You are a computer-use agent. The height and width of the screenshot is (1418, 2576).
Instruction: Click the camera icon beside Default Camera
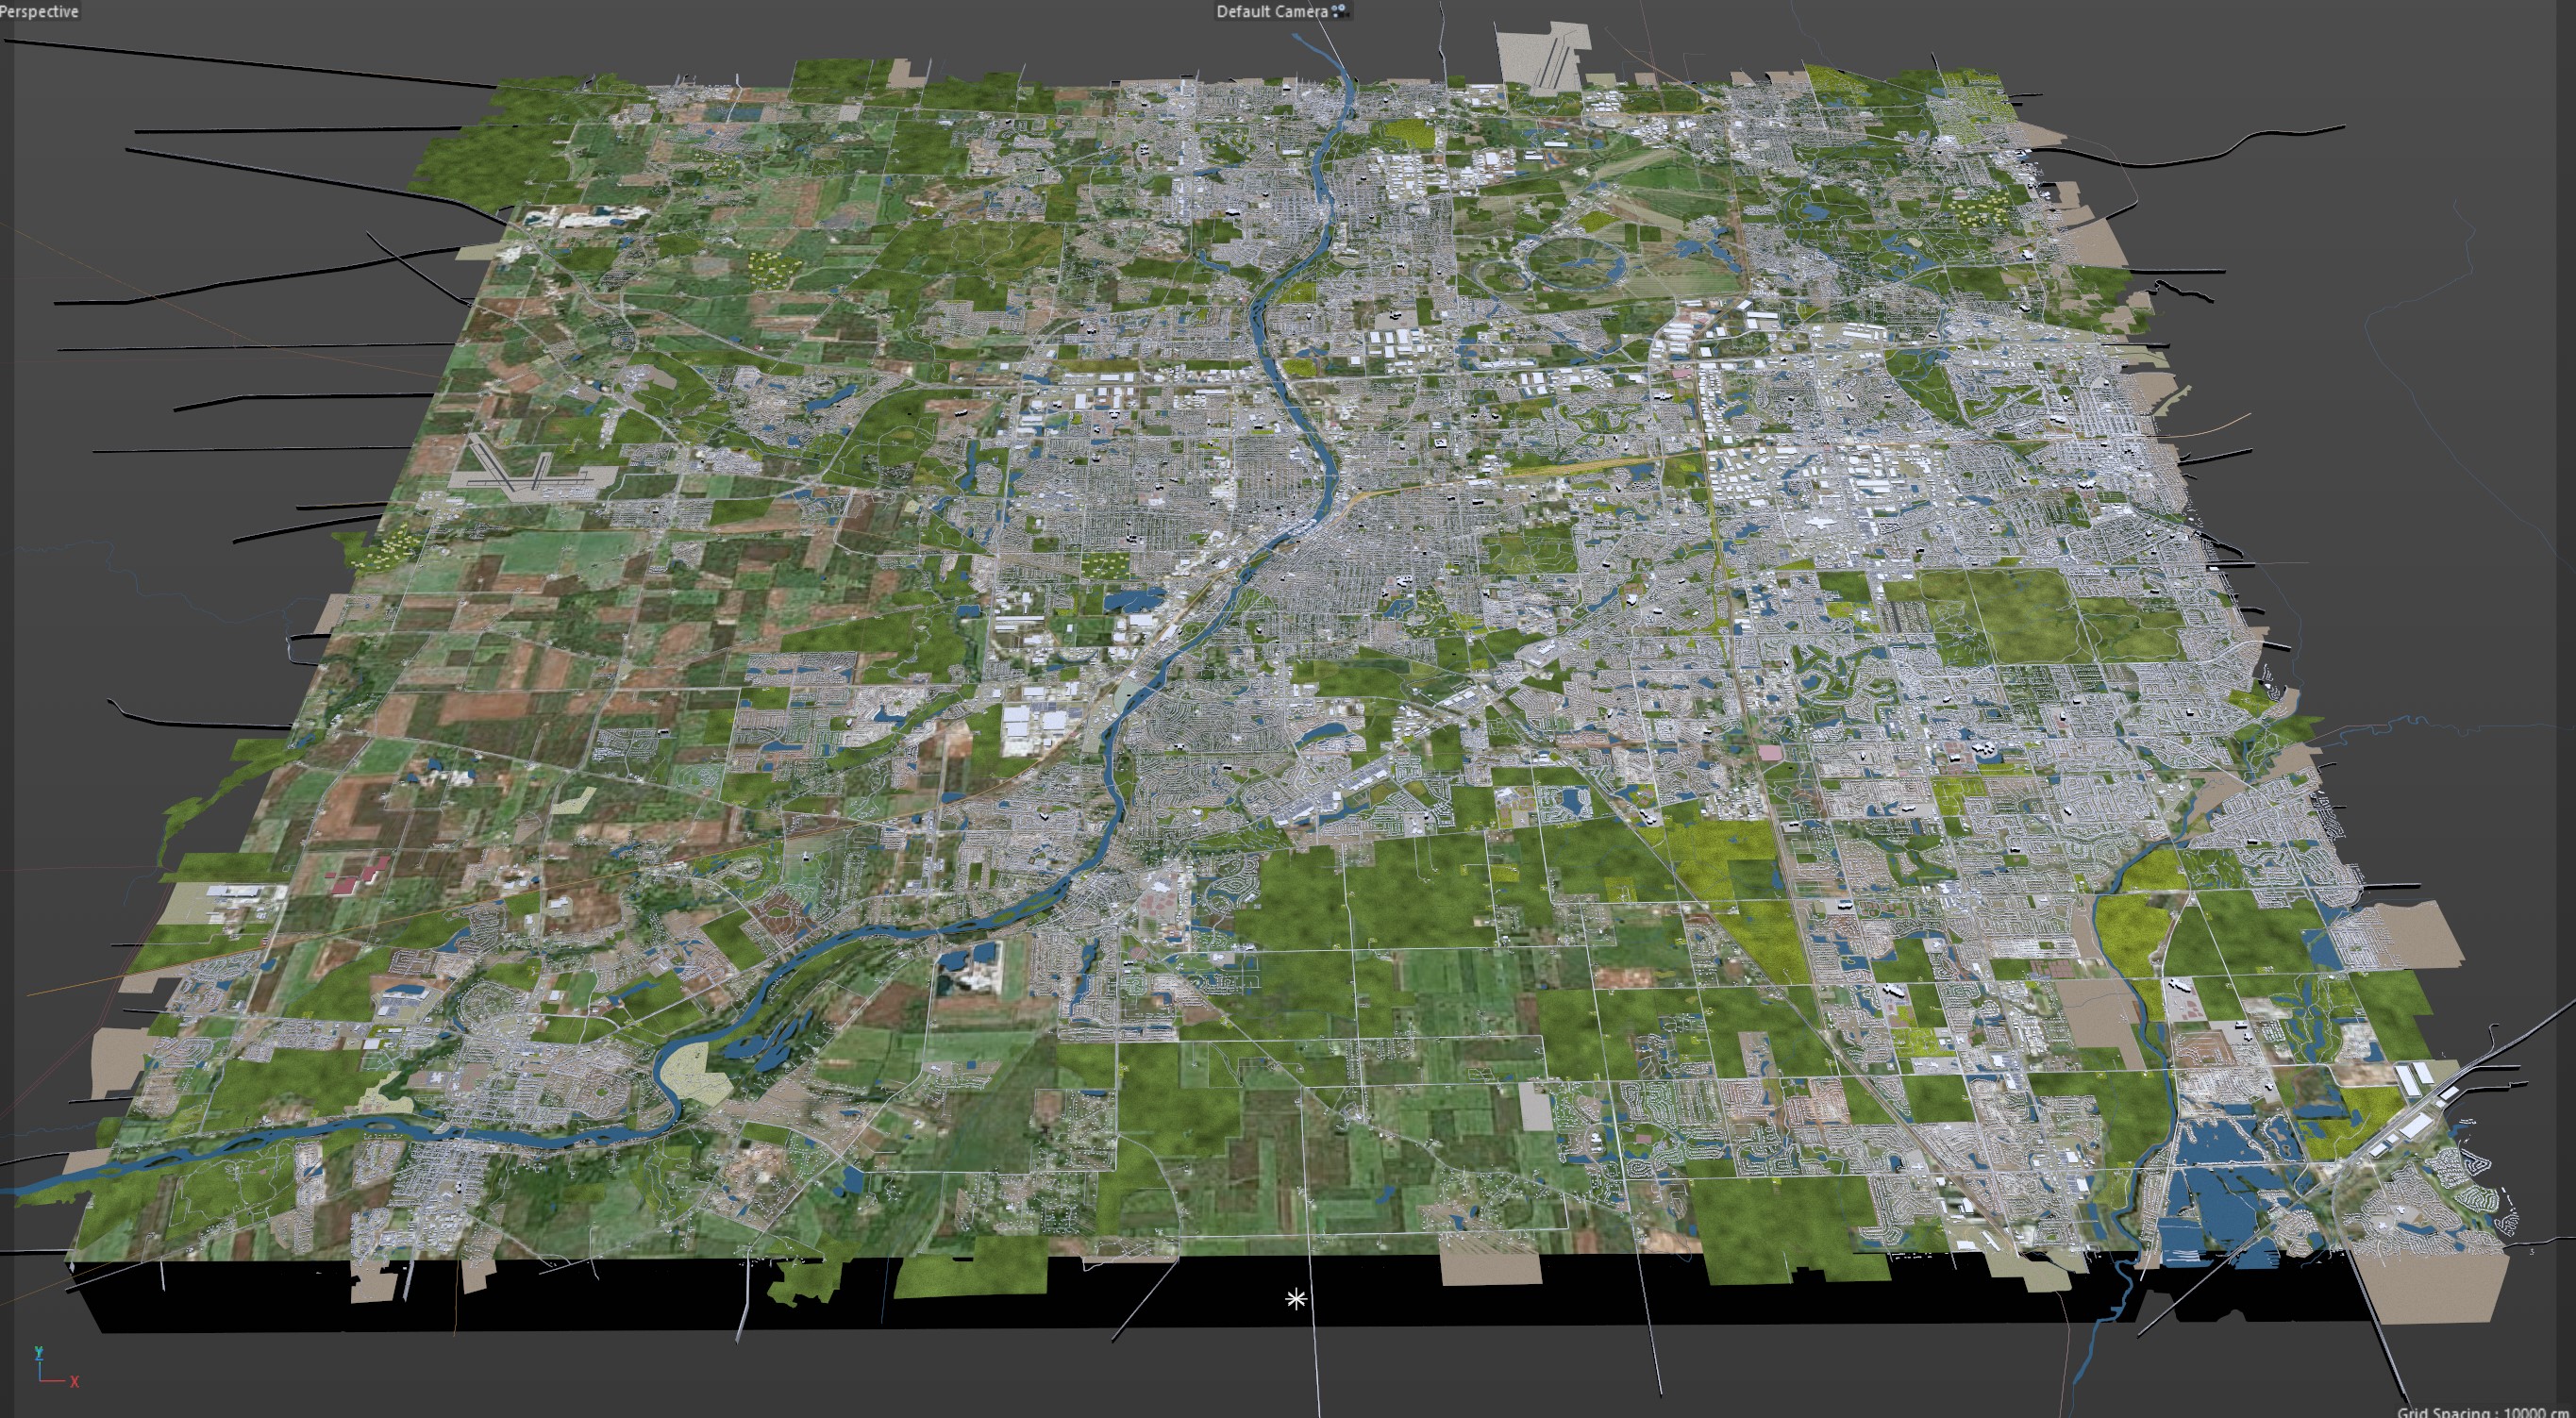[x=1340, y=11]
